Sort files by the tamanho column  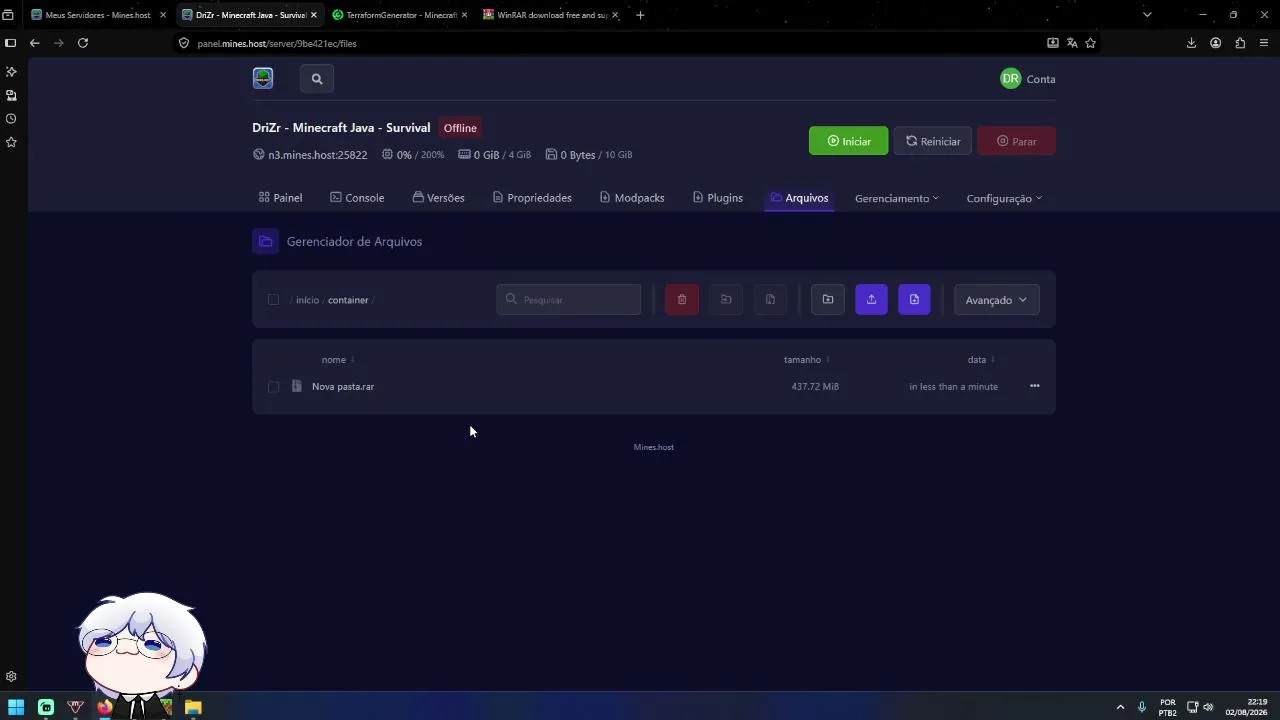click(x=807, y=360)
